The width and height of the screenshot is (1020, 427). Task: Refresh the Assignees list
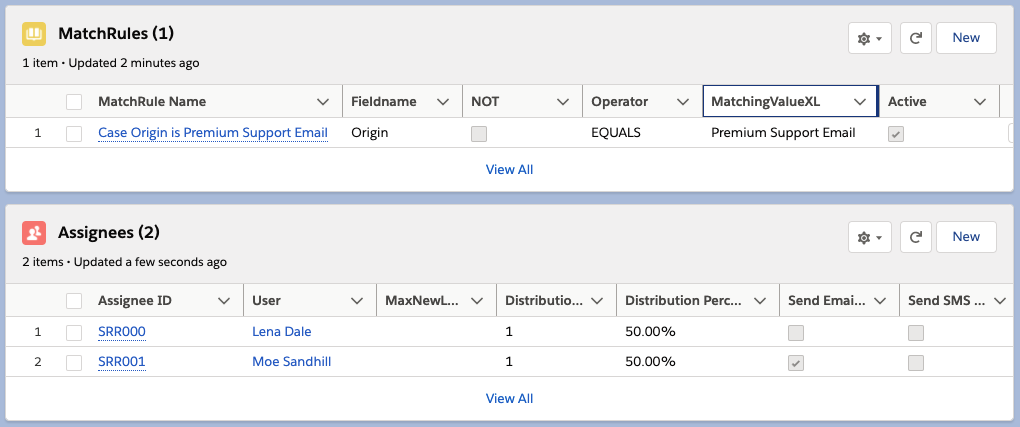point(916,238)
